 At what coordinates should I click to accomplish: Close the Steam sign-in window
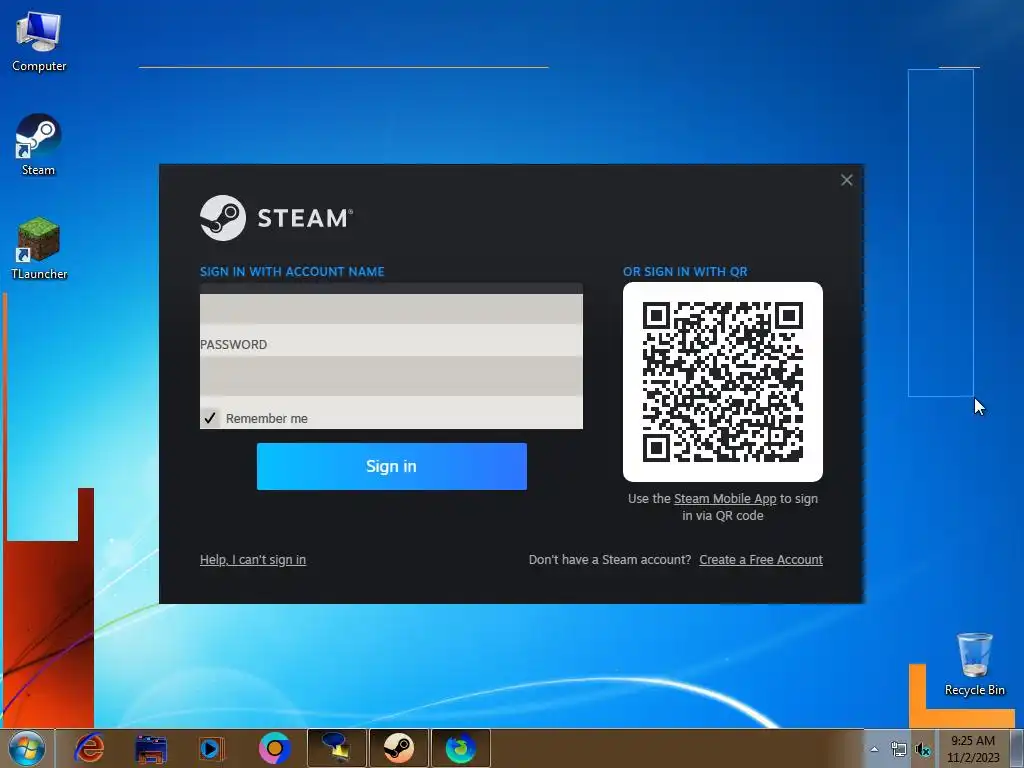pyautogui.click(x=846, y=180)
